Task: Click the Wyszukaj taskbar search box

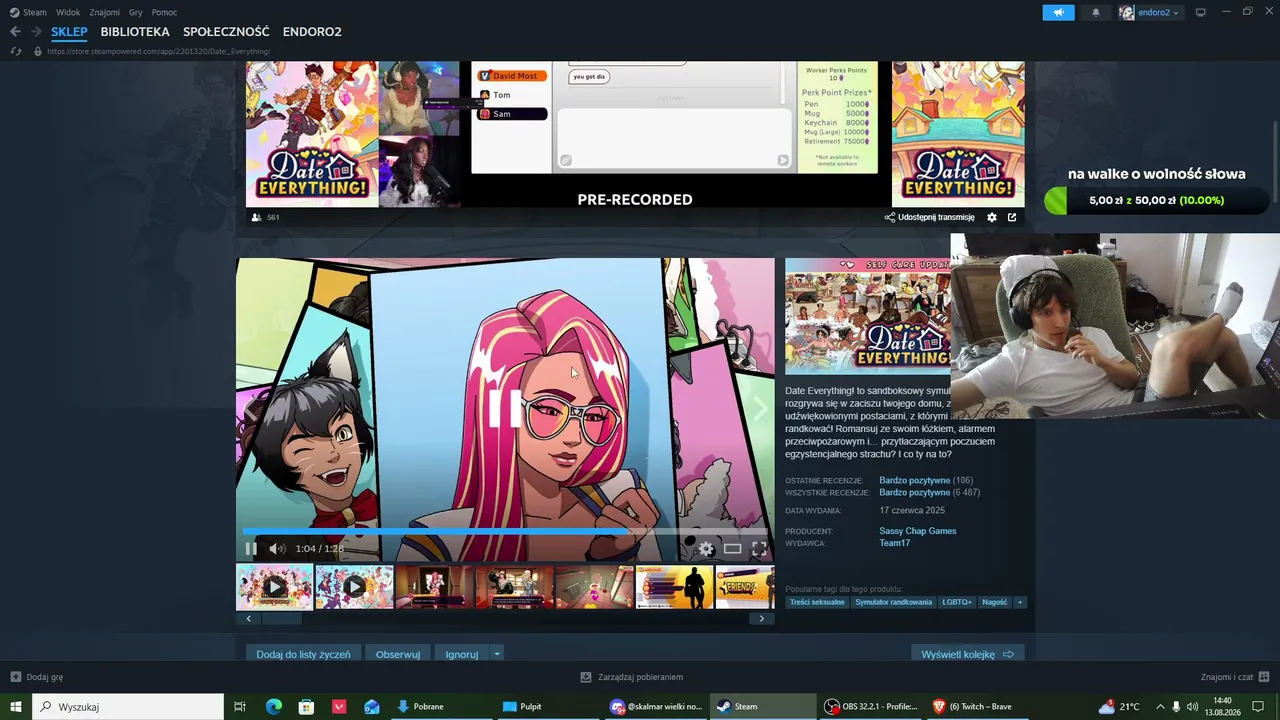Action: (x=128, y=707)
